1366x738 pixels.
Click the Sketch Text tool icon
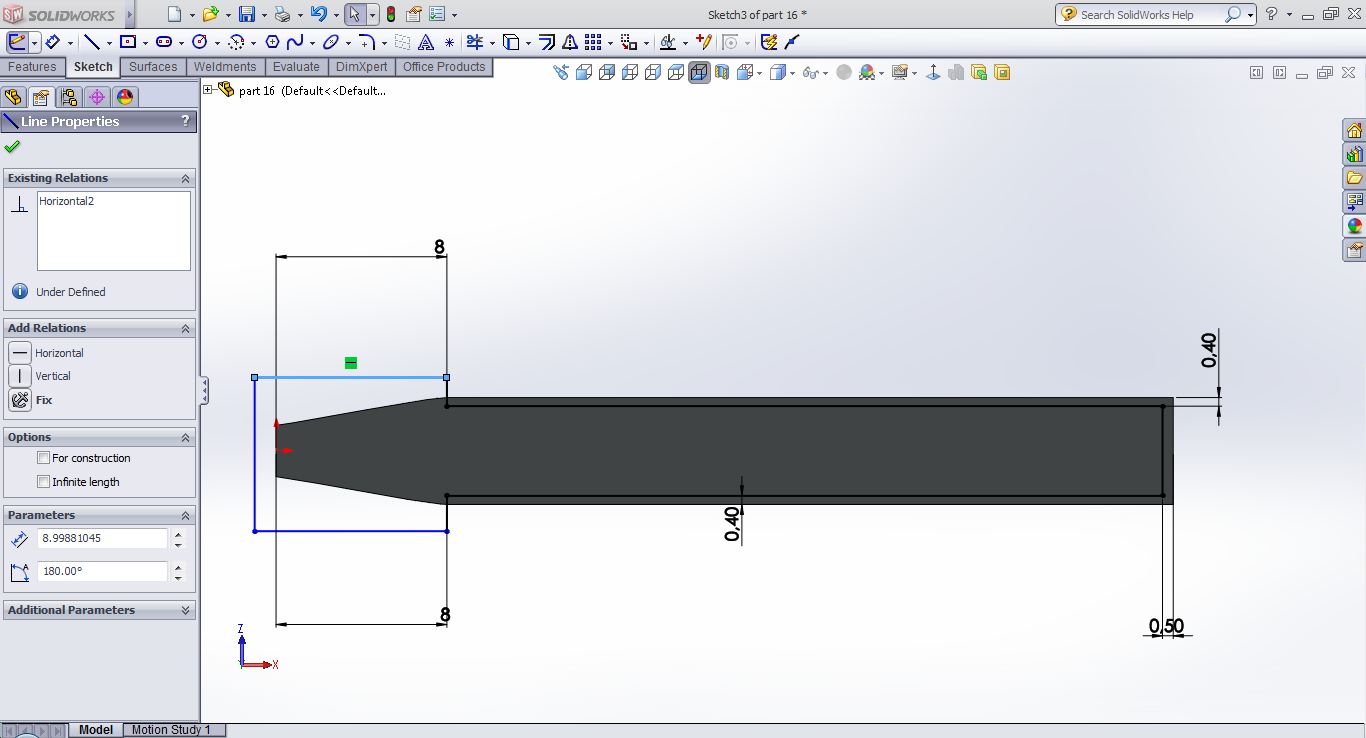pos(426,42)
